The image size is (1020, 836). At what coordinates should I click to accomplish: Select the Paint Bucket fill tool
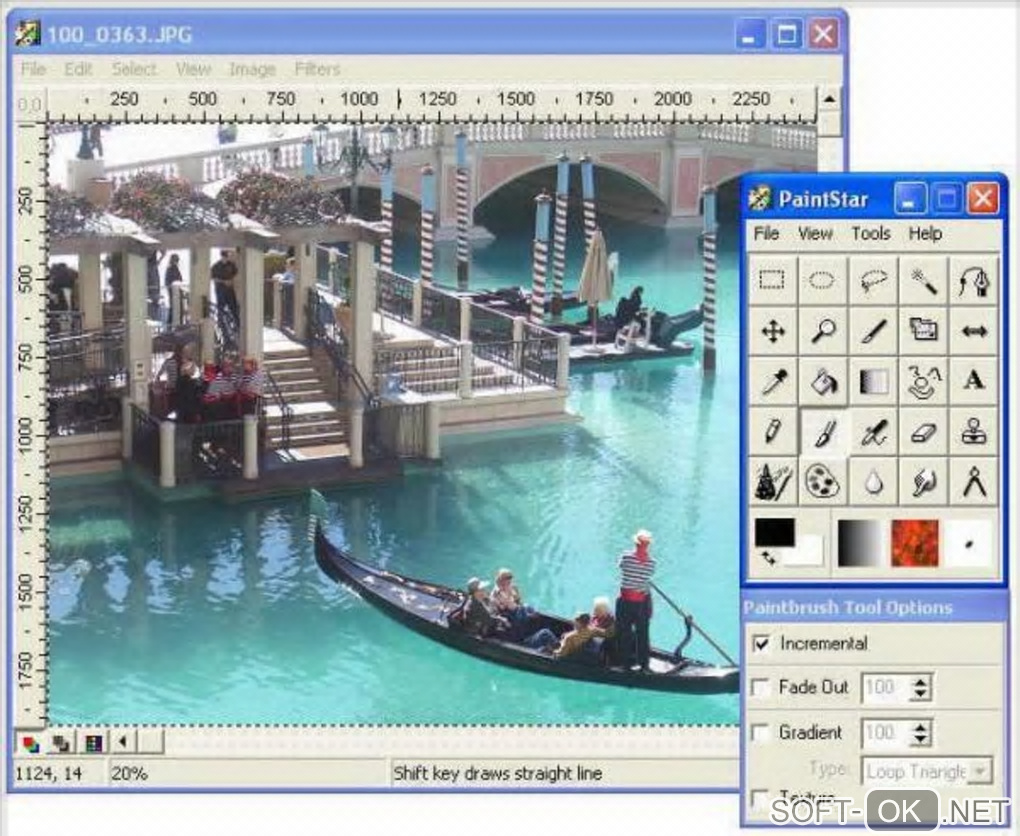coord(822,381)
